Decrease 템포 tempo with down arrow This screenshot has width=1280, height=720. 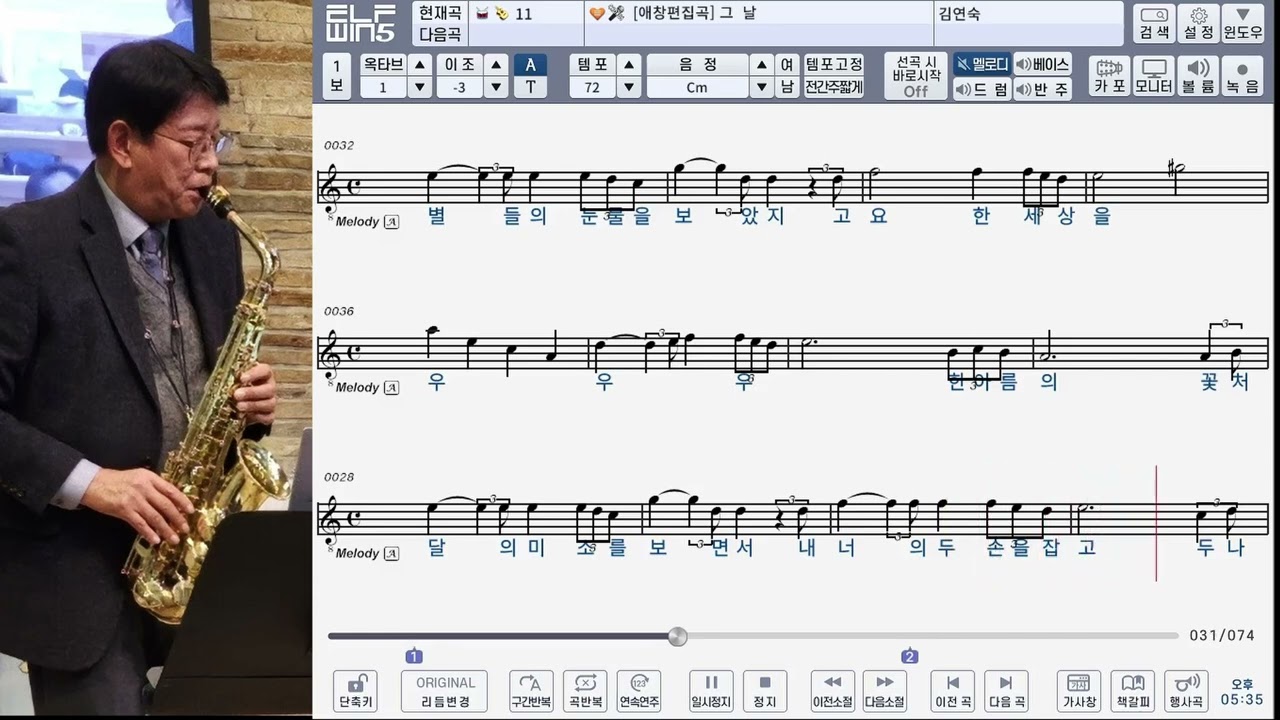[x=629, y=87]
